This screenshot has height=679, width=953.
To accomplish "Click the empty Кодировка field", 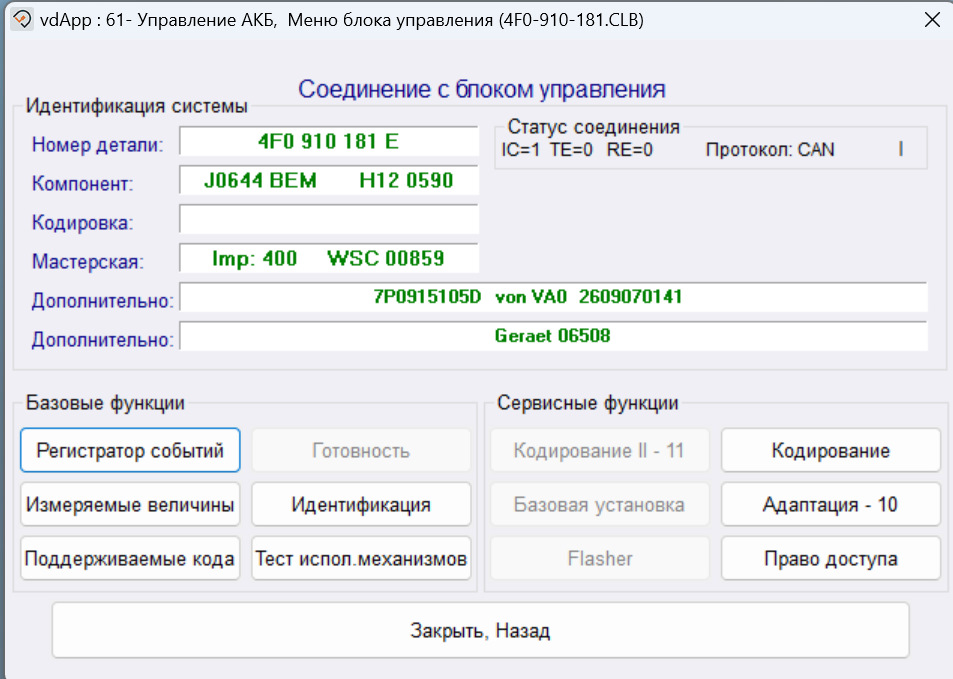I will tap(328, 219).
